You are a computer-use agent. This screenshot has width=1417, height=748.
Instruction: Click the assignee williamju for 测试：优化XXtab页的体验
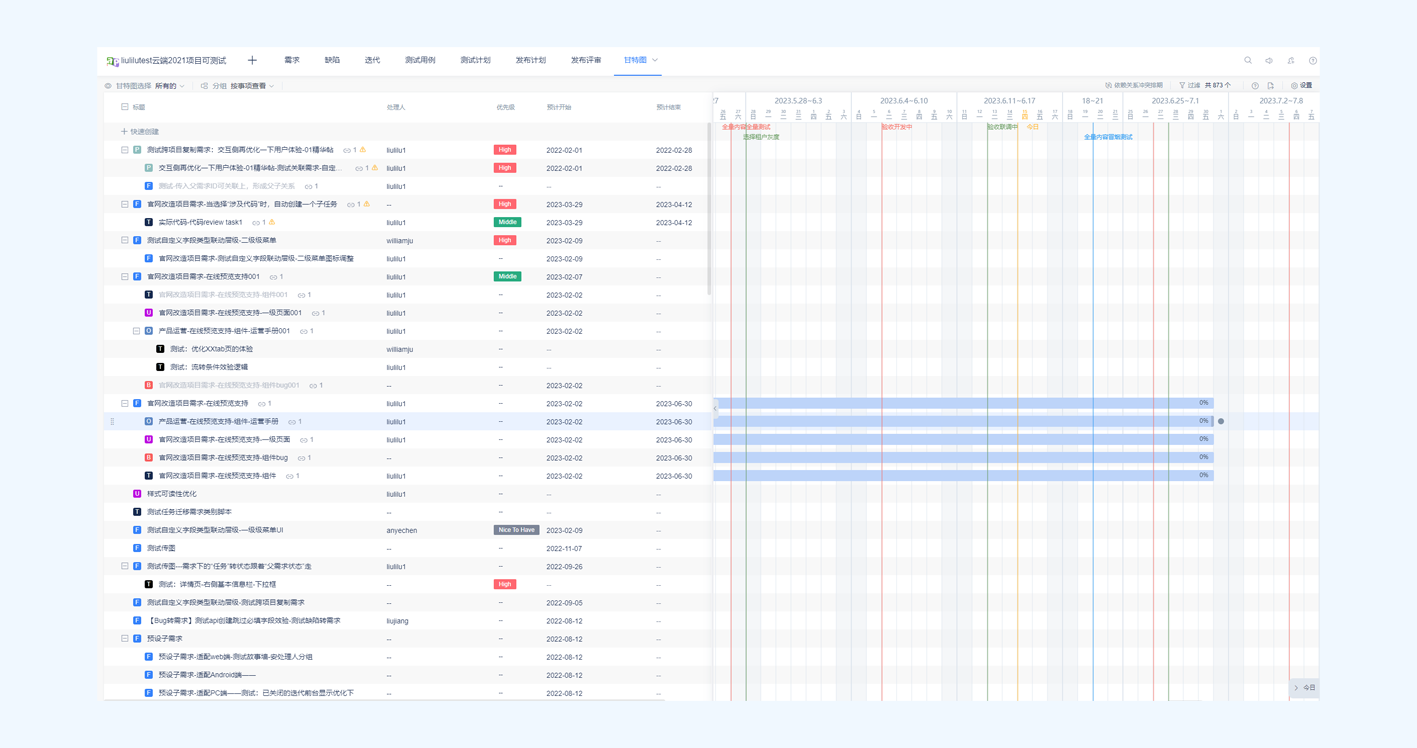(x=400, y=349)
